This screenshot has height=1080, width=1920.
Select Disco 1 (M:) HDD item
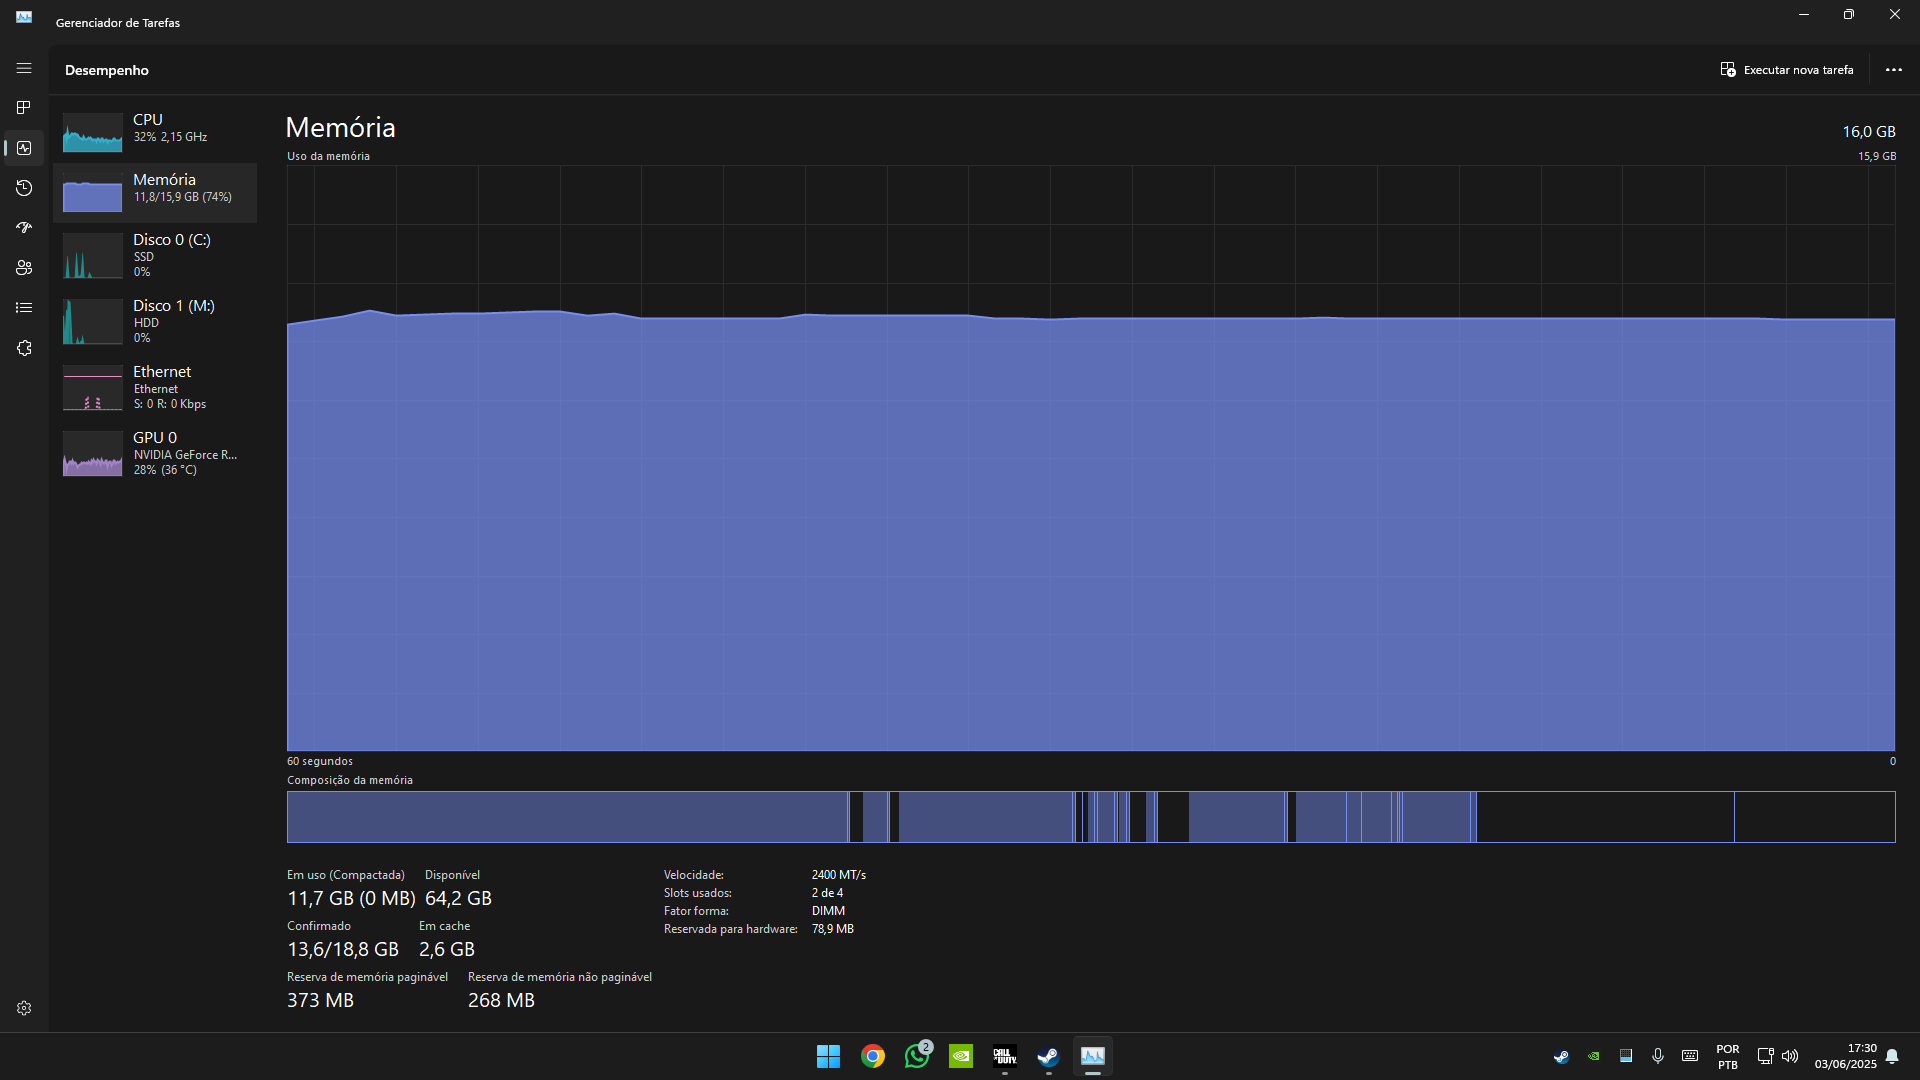click(x=155, y=321)
